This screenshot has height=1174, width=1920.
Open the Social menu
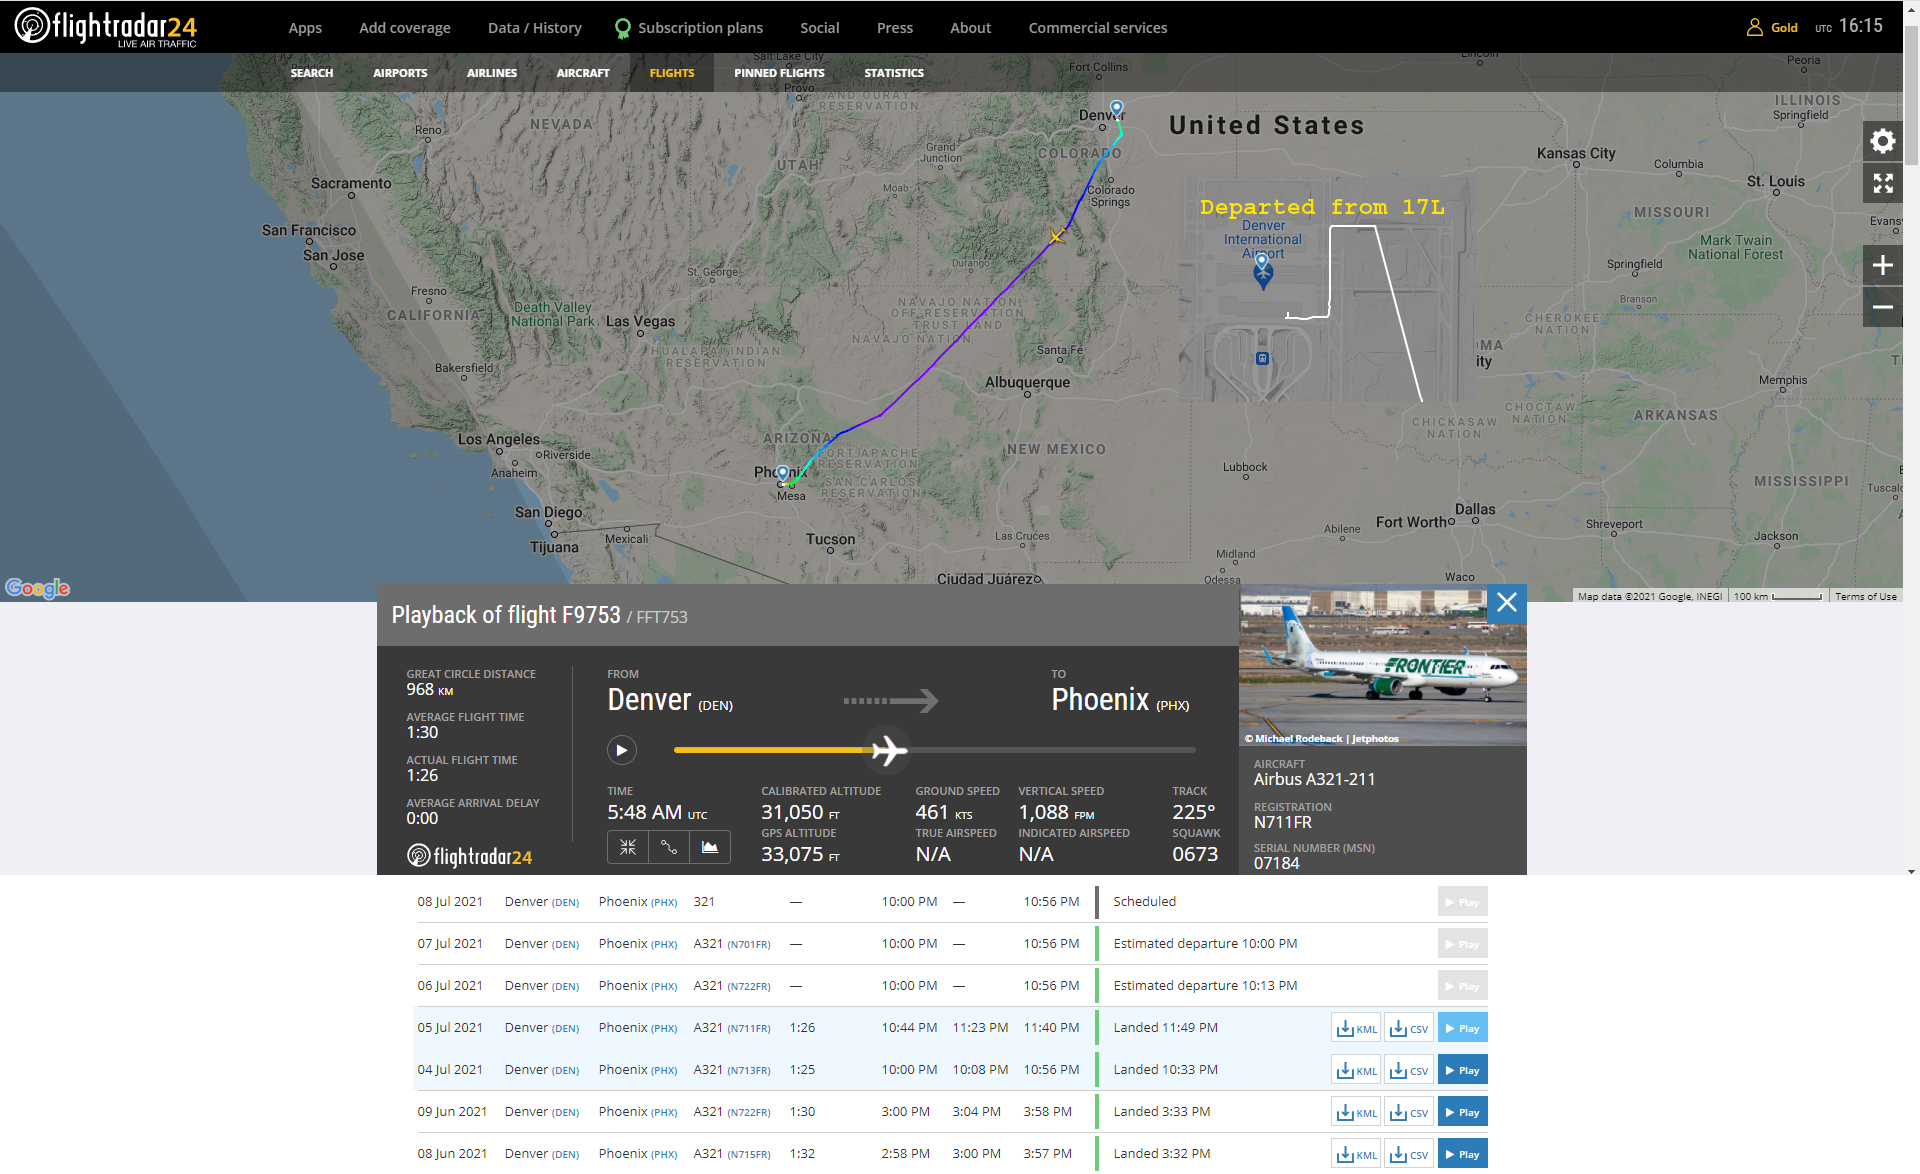820,28
